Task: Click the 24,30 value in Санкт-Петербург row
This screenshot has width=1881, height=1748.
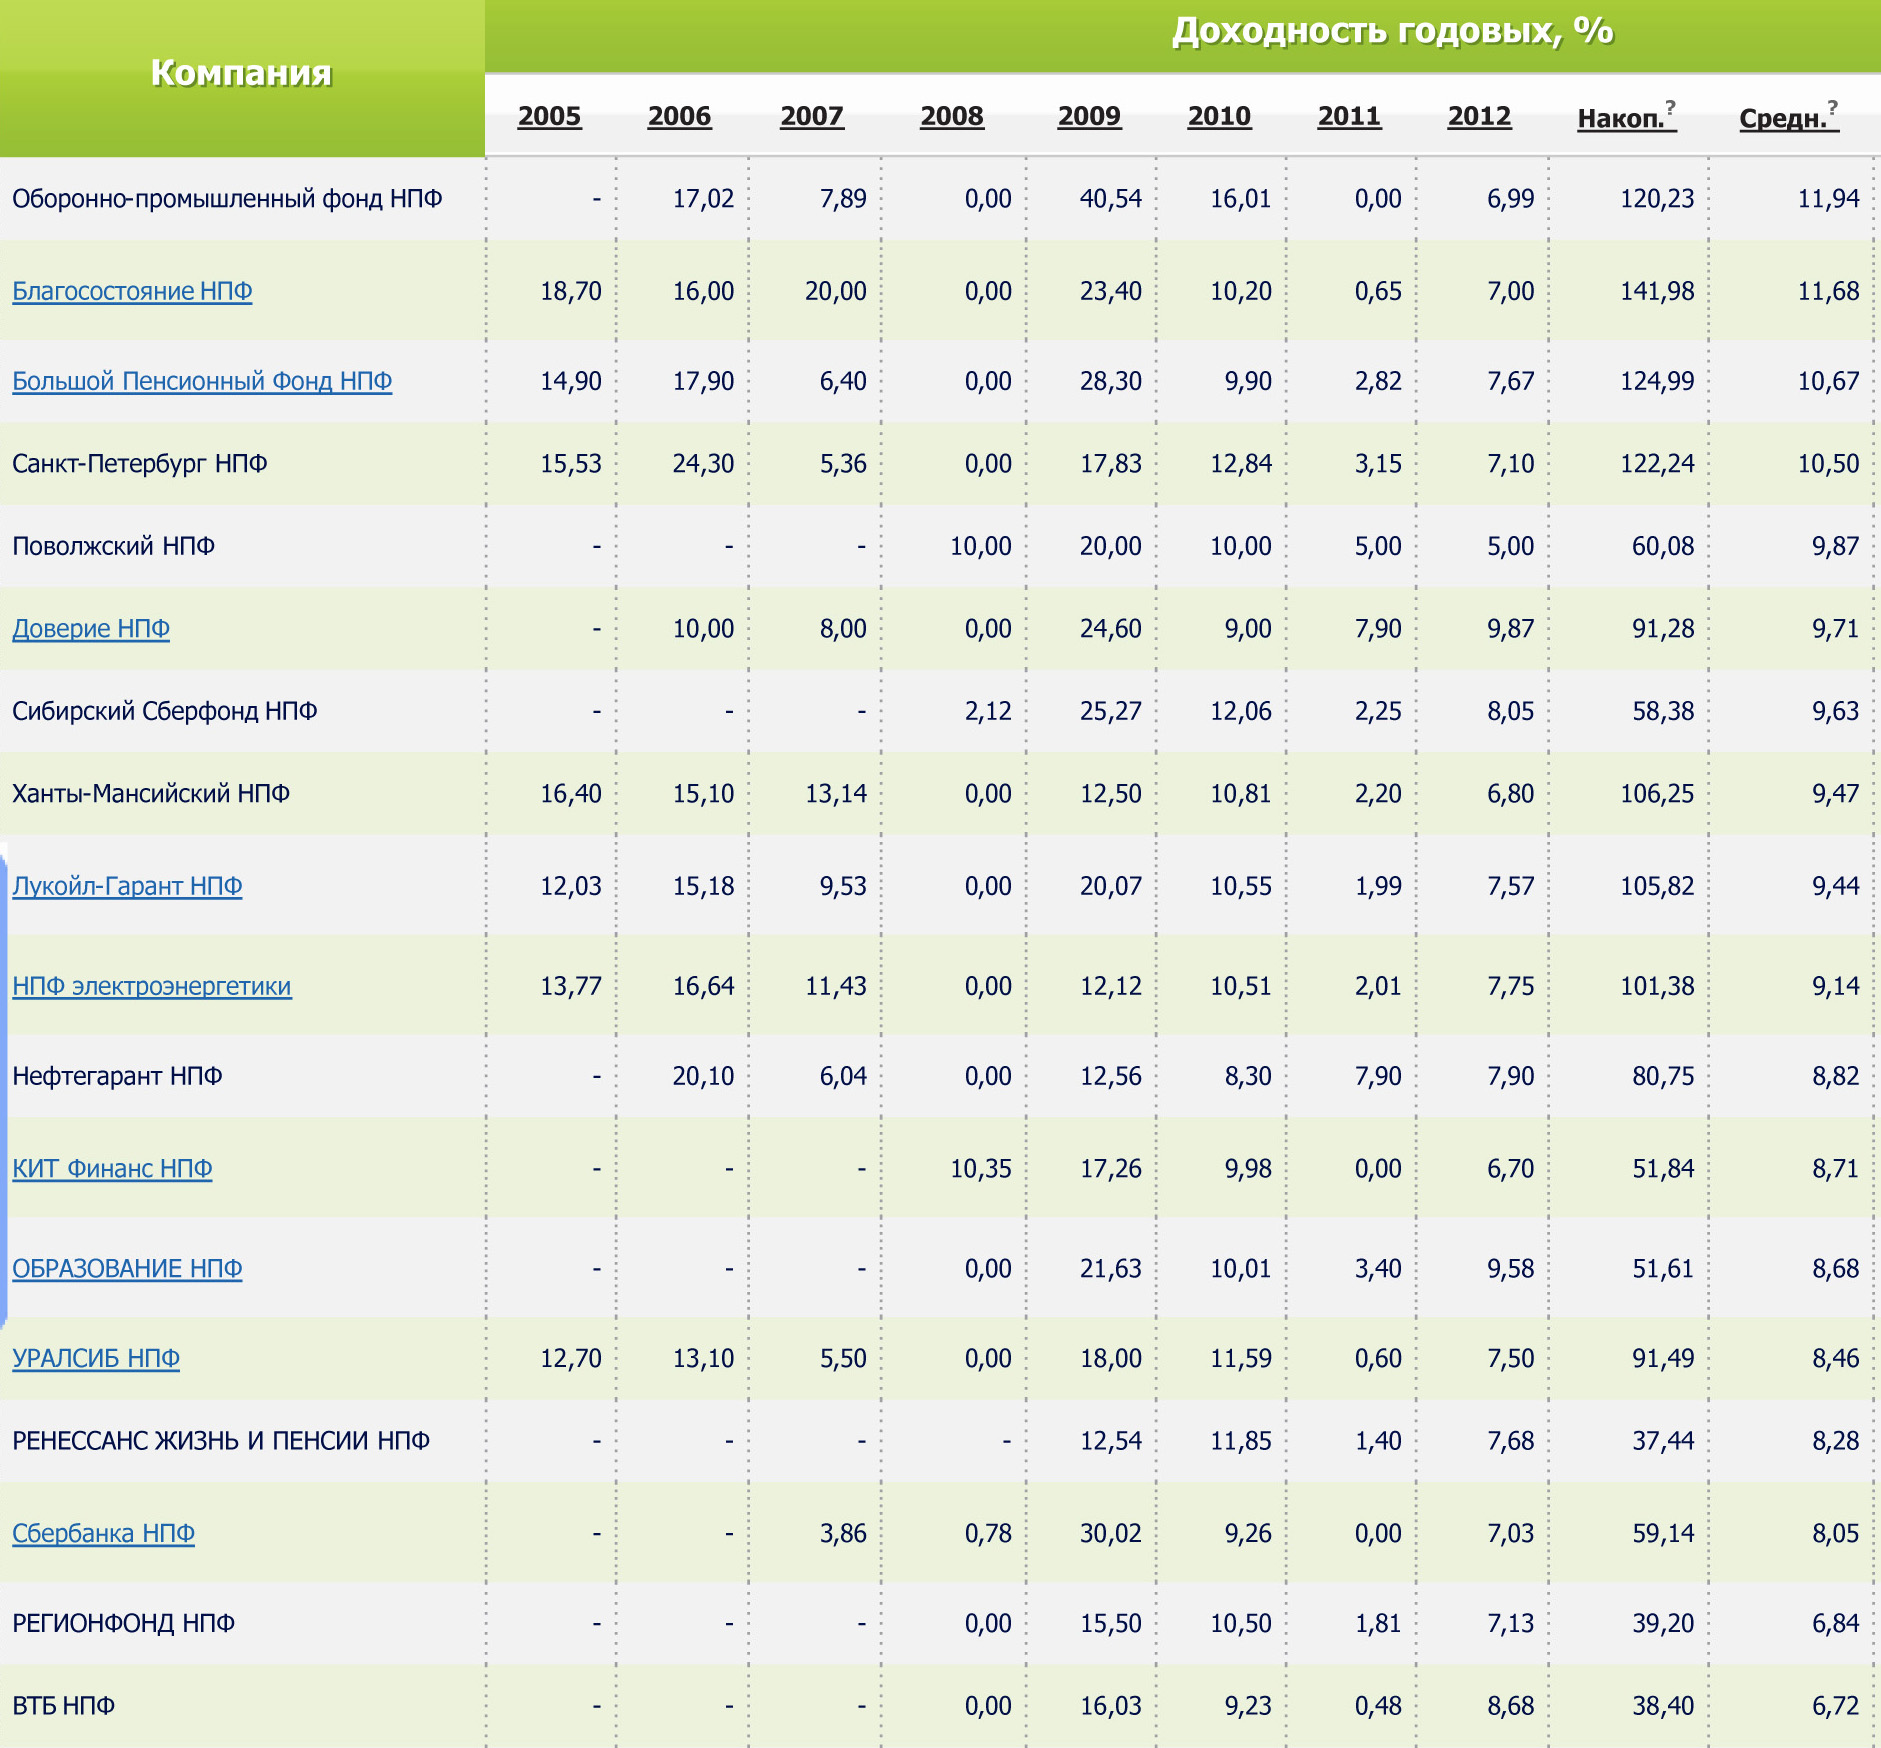Action: tap(703, 463)
